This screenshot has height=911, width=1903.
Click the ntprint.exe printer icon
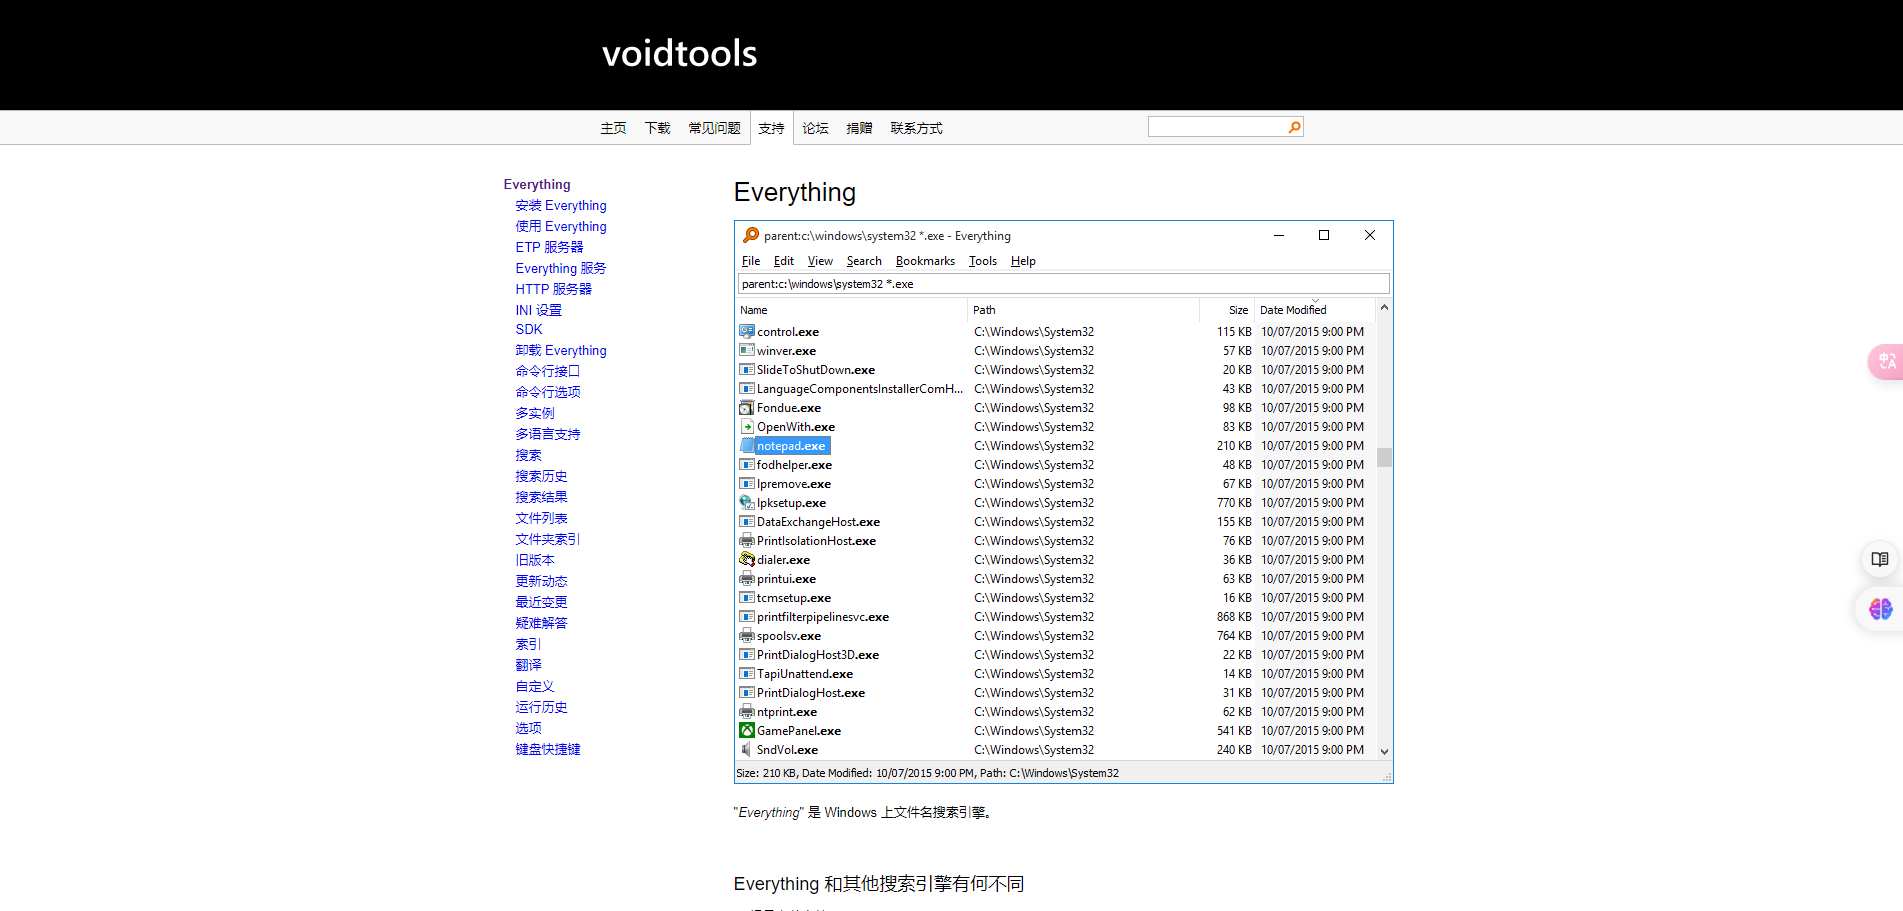[x=746, y=711]
